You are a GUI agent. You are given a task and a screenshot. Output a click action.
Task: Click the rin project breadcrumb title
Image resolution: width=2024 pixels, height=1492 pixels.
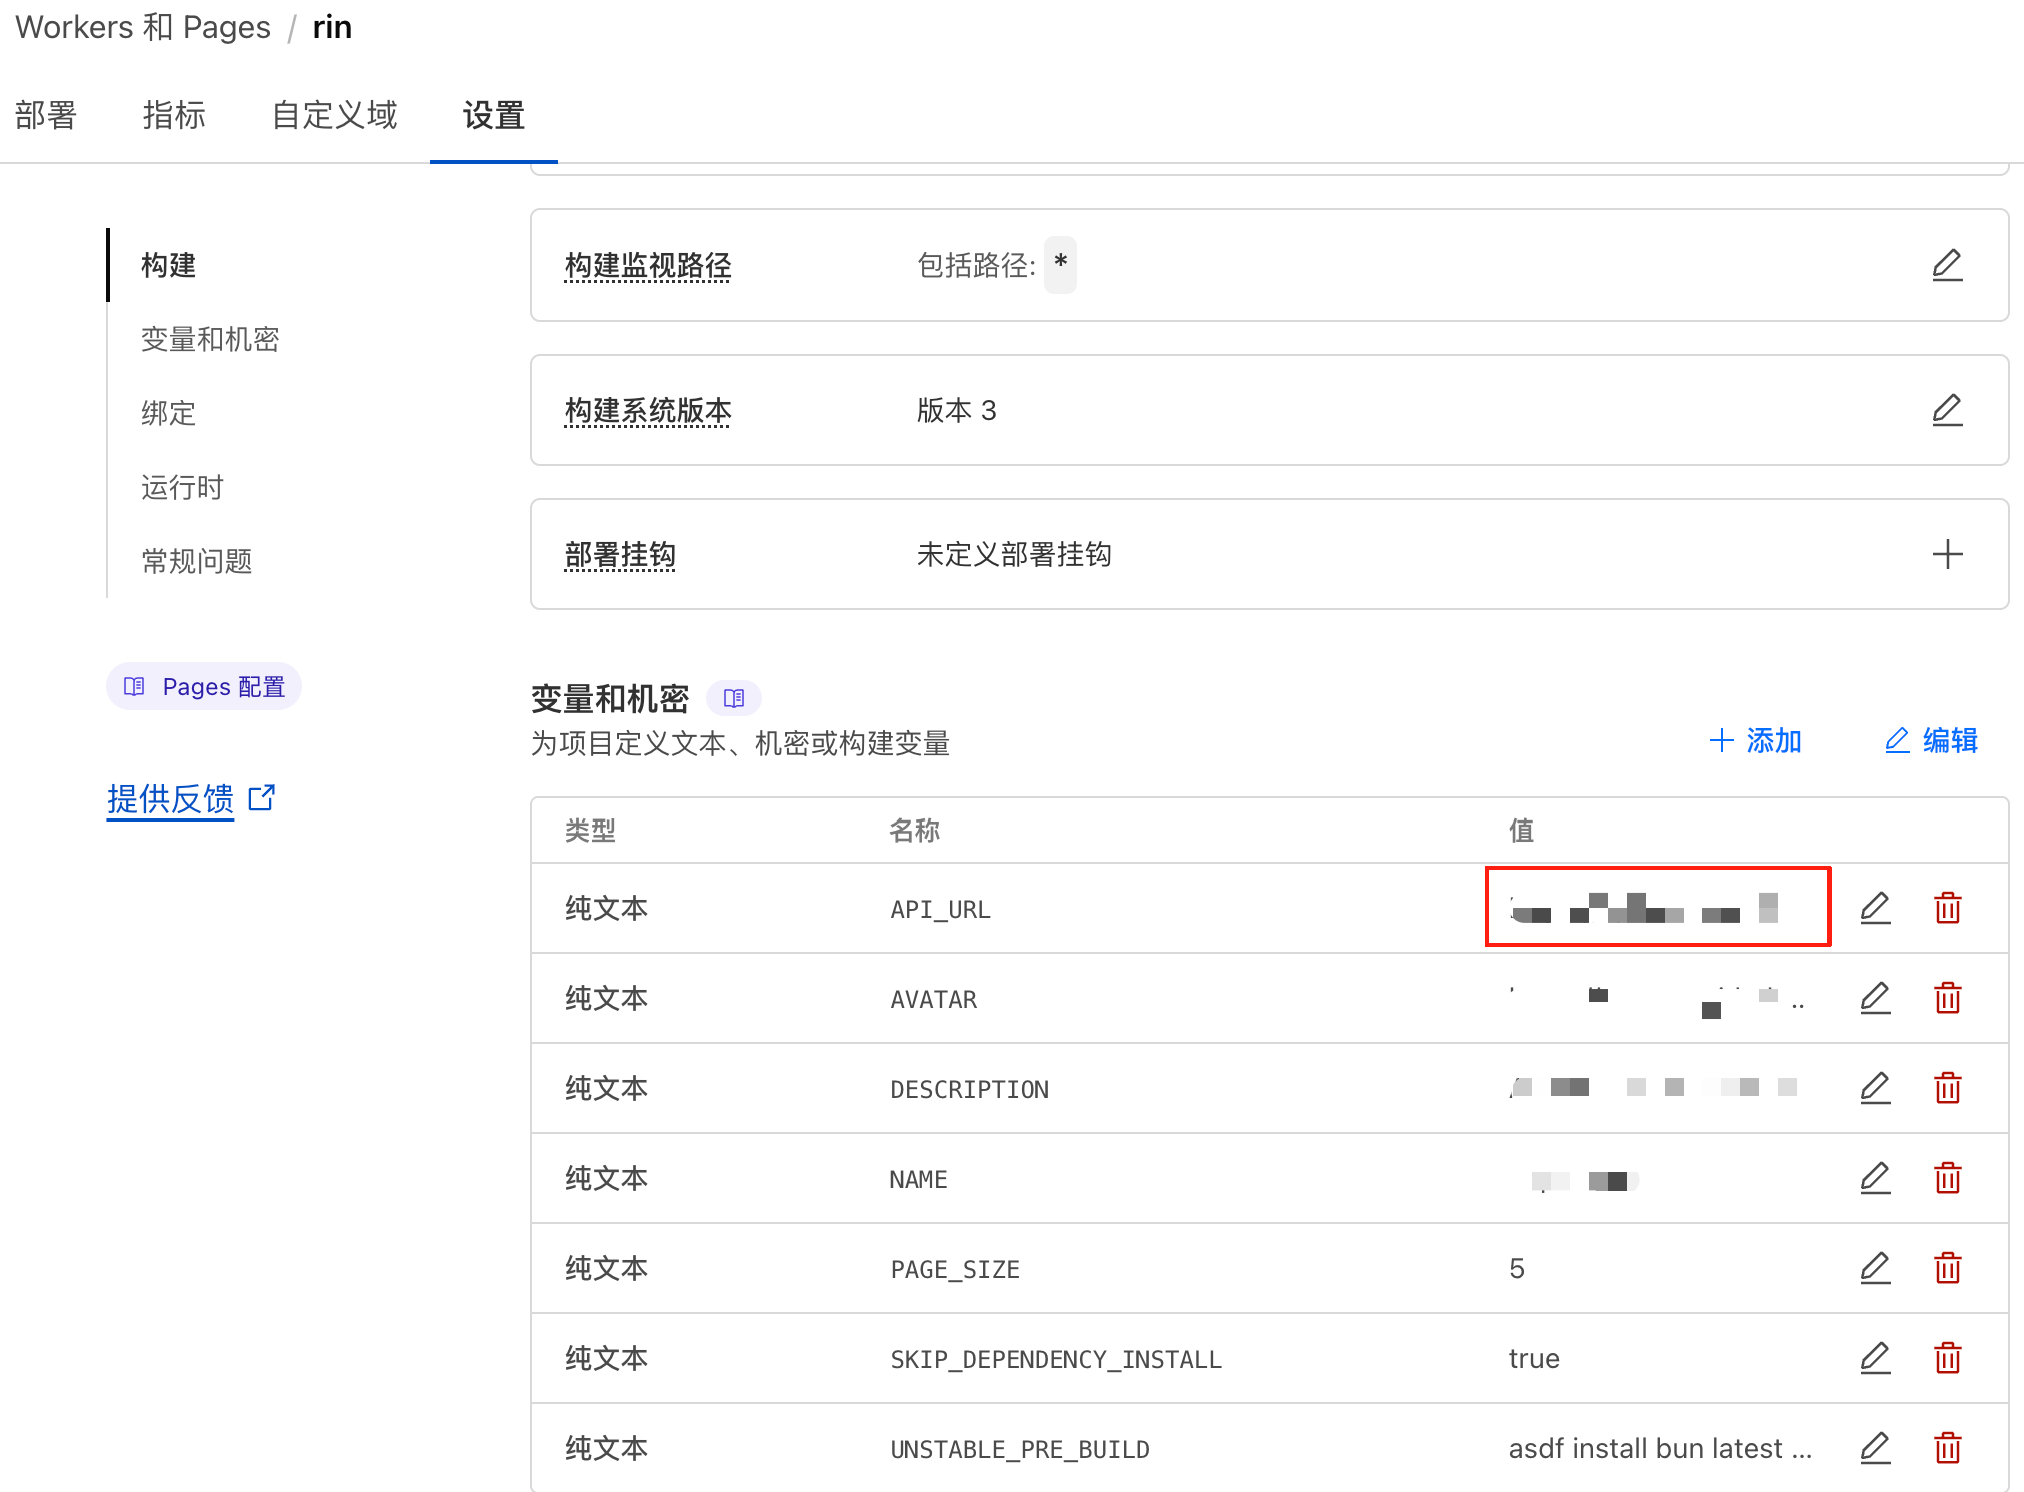coord(332,27)
